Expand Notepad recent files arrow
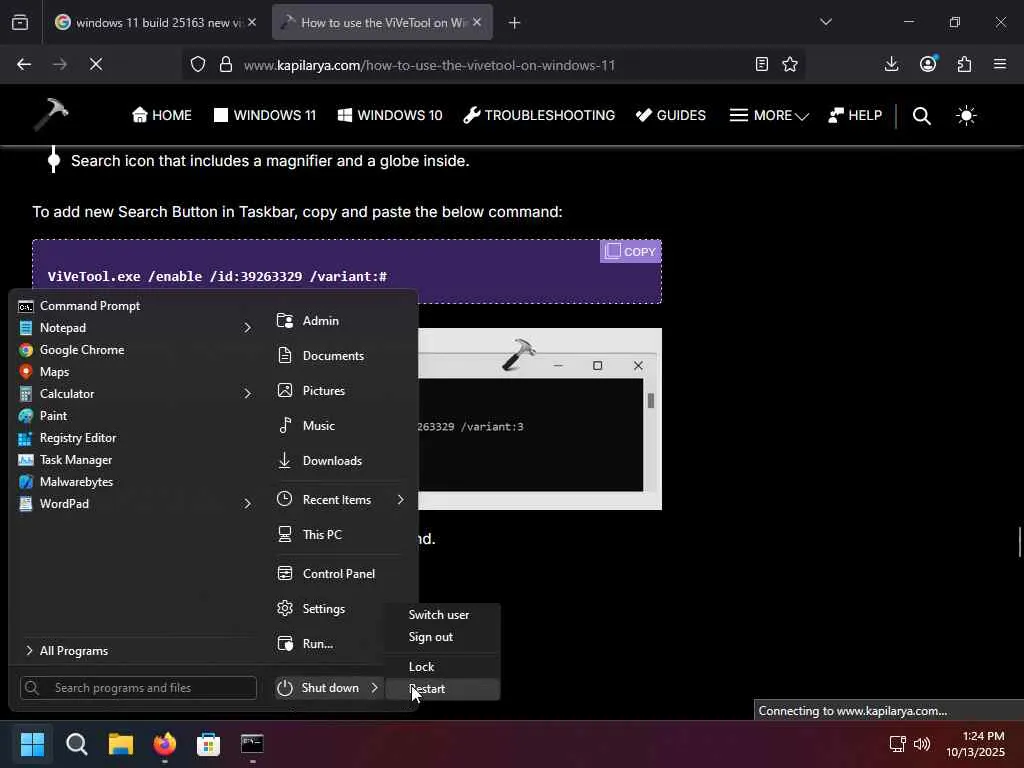1024x768 pixels. click(248, 328)
